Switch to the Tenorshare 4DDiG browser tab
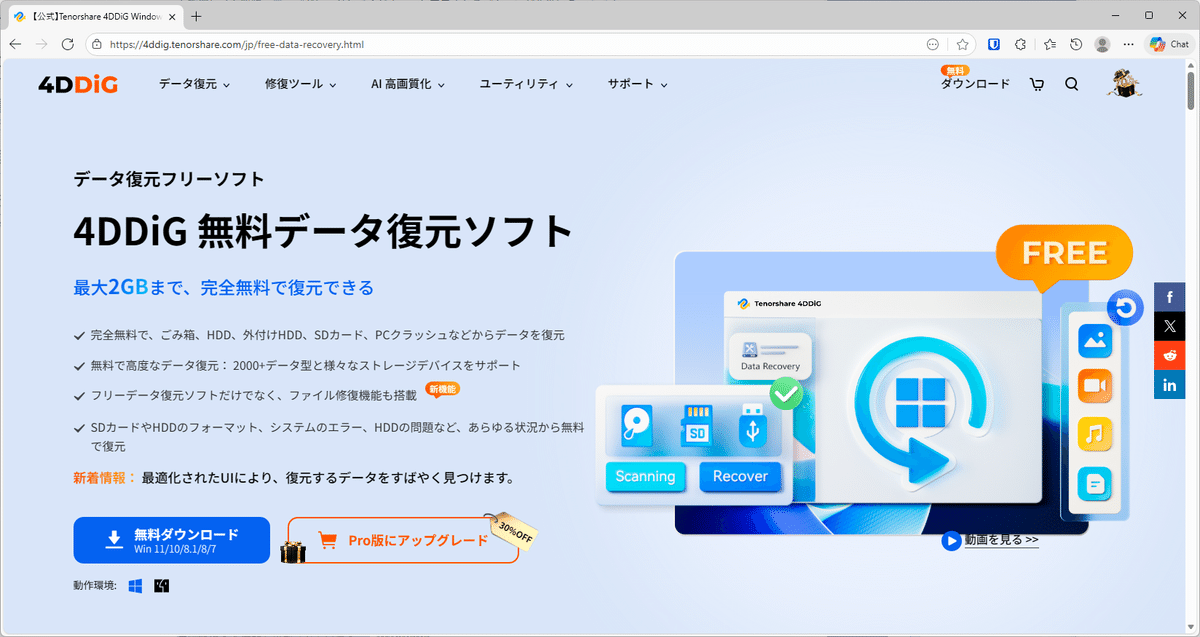1200x637 pixels. [90, 16]
